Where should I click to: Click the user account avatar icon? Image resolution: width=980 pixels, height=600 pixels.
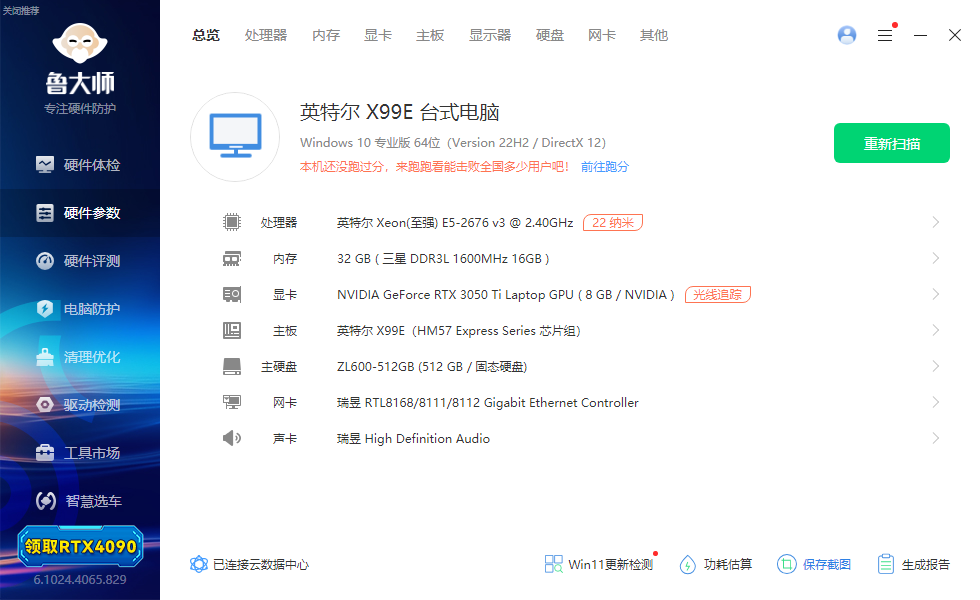click(847, 35)
